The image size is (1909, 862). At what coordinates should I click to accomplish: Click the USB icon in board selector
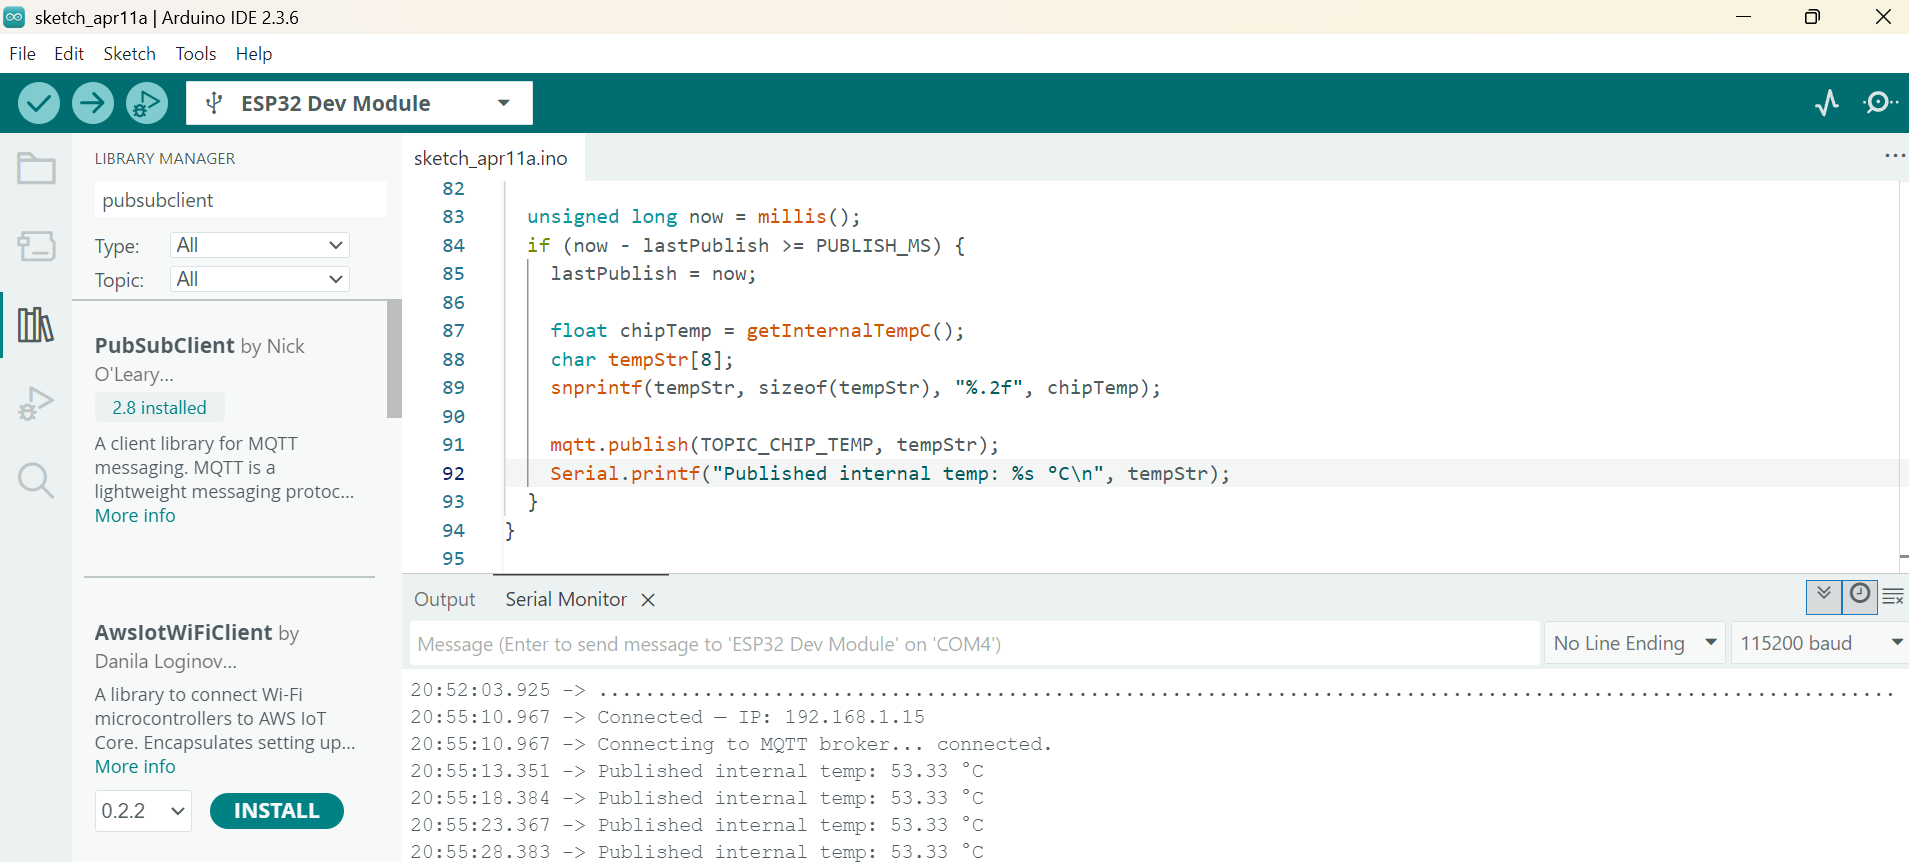(213, 103)
